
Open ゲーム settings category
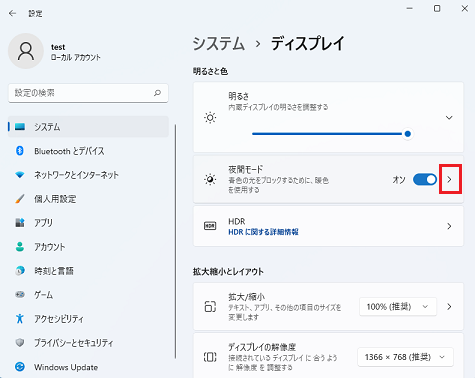[88, 295]
